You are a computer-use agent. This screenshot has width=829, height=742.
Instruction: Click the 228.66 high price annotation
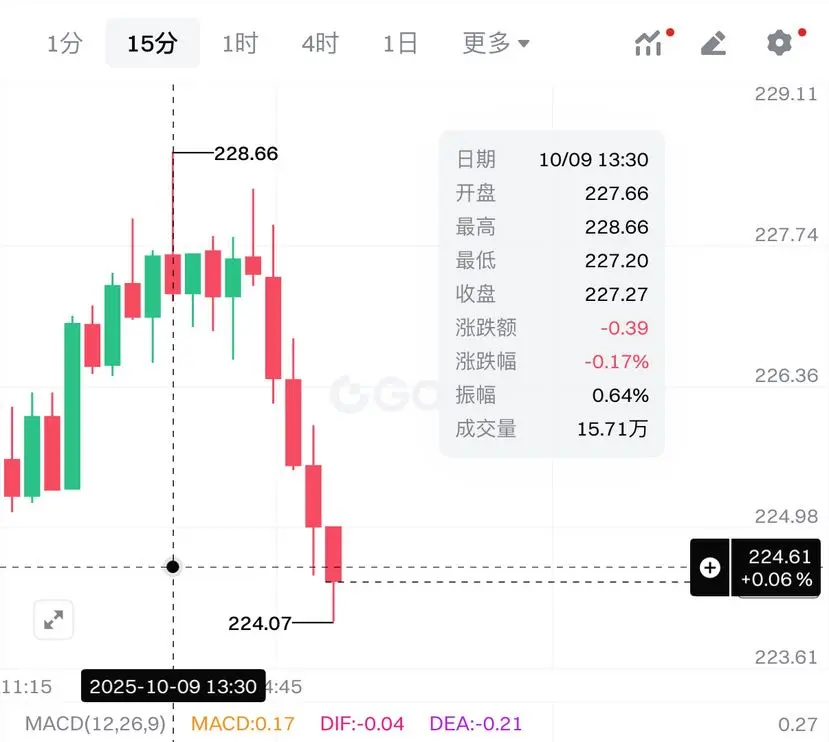click(x=246, y=153)
